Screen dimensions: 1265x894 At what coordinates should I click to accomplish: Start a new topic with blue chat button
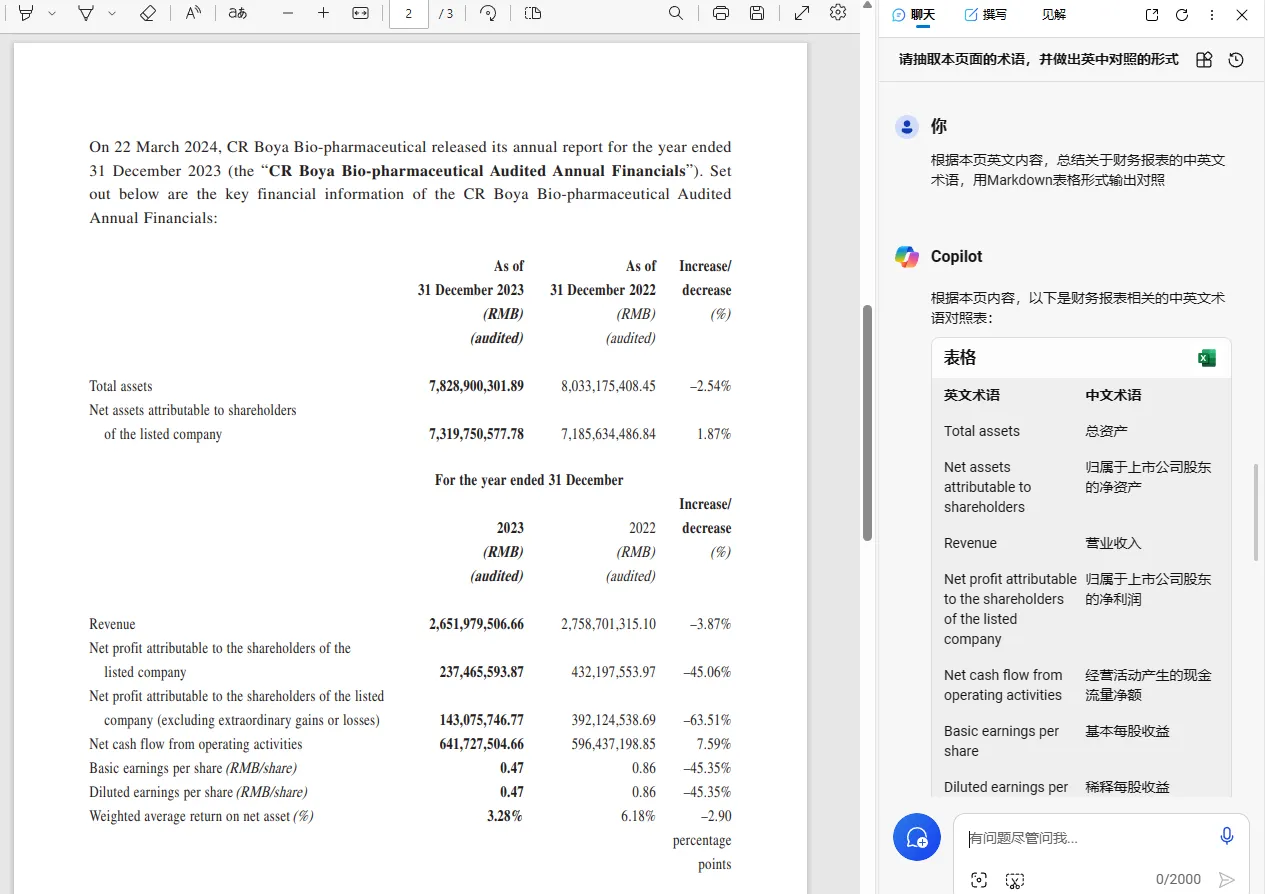click(x=917, y=838)
